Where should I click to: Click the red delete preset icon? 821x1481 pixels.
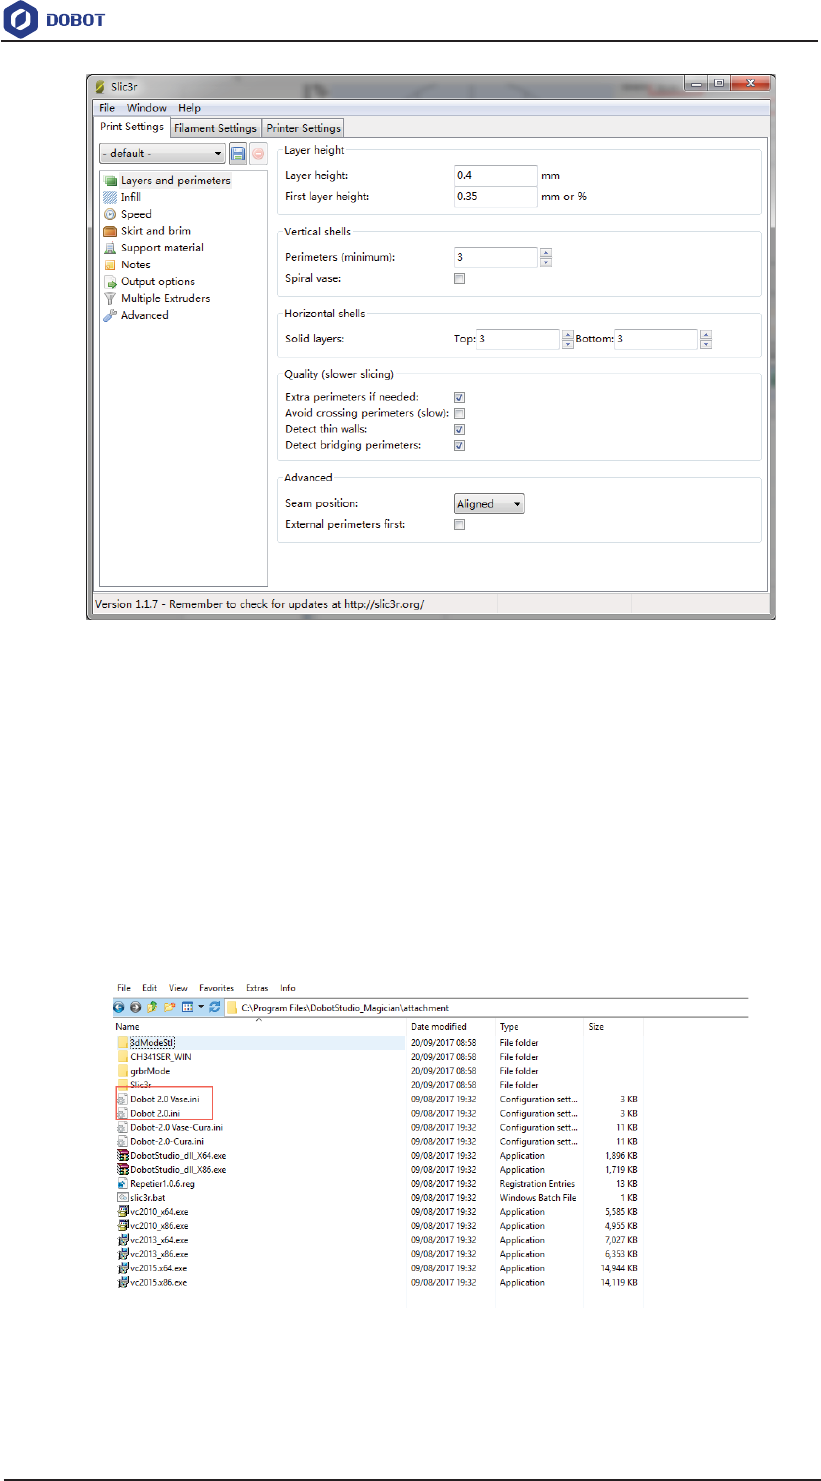click(x=258, y=154)
